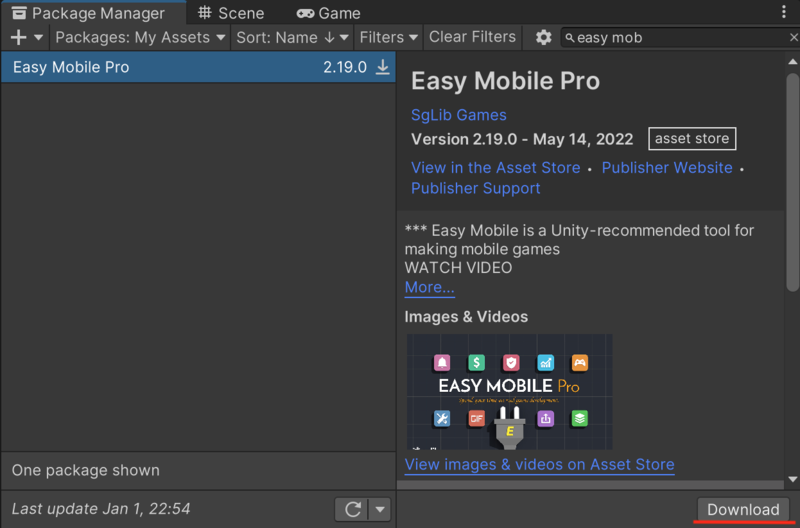
Task: Switch to the Scene tab
Action: point(231,13)
